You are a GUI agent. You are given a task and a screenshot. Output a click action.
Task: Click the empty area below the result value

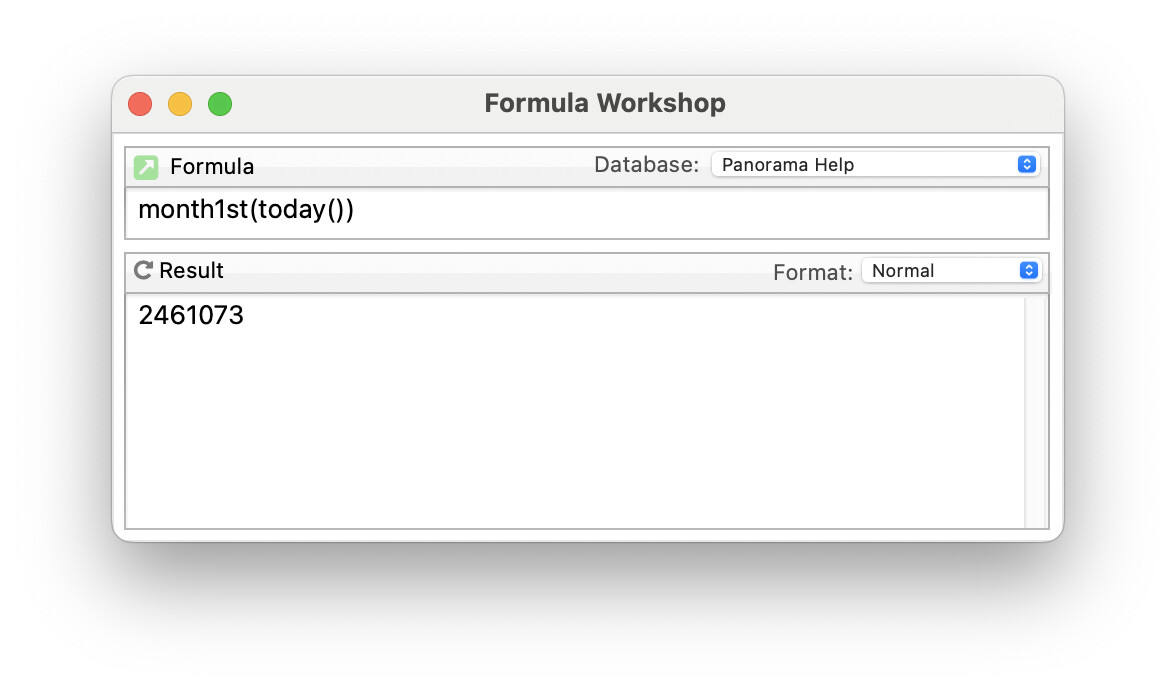tap(570, 430)
